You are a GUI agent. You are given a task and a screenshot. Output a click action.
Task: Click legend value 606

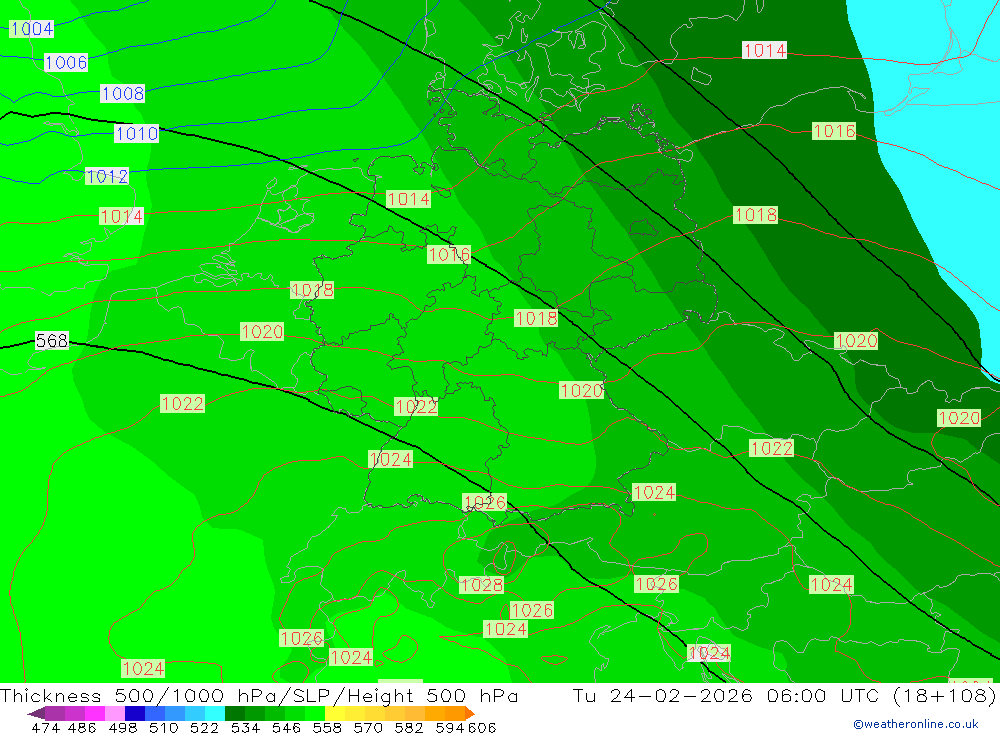(482, 727)
